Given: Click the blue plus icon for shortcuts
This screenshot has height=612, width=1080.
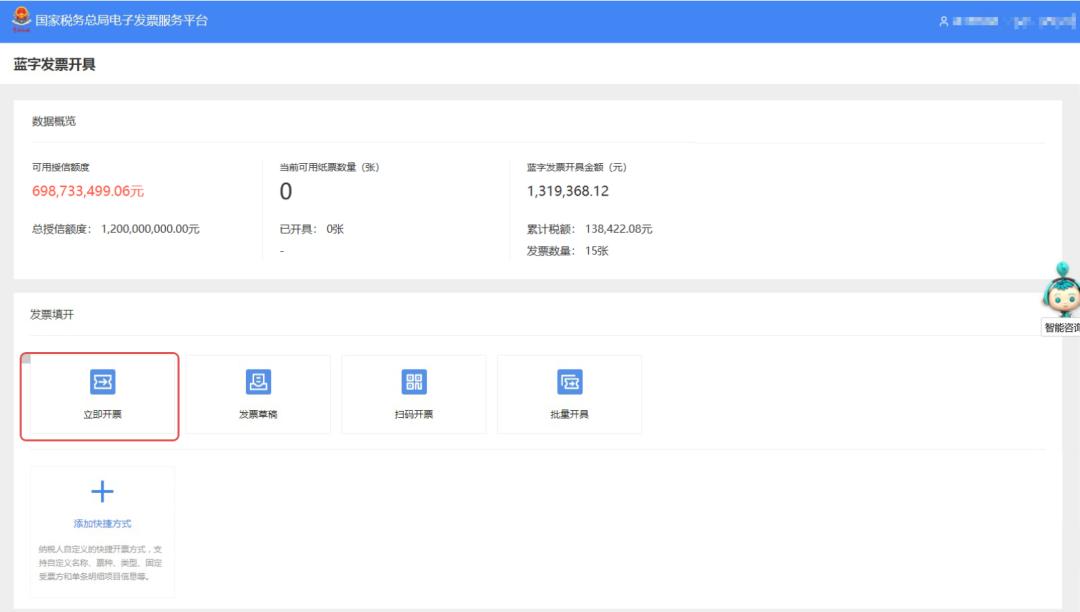Looking at the screenshot, I should coord(102,491).
